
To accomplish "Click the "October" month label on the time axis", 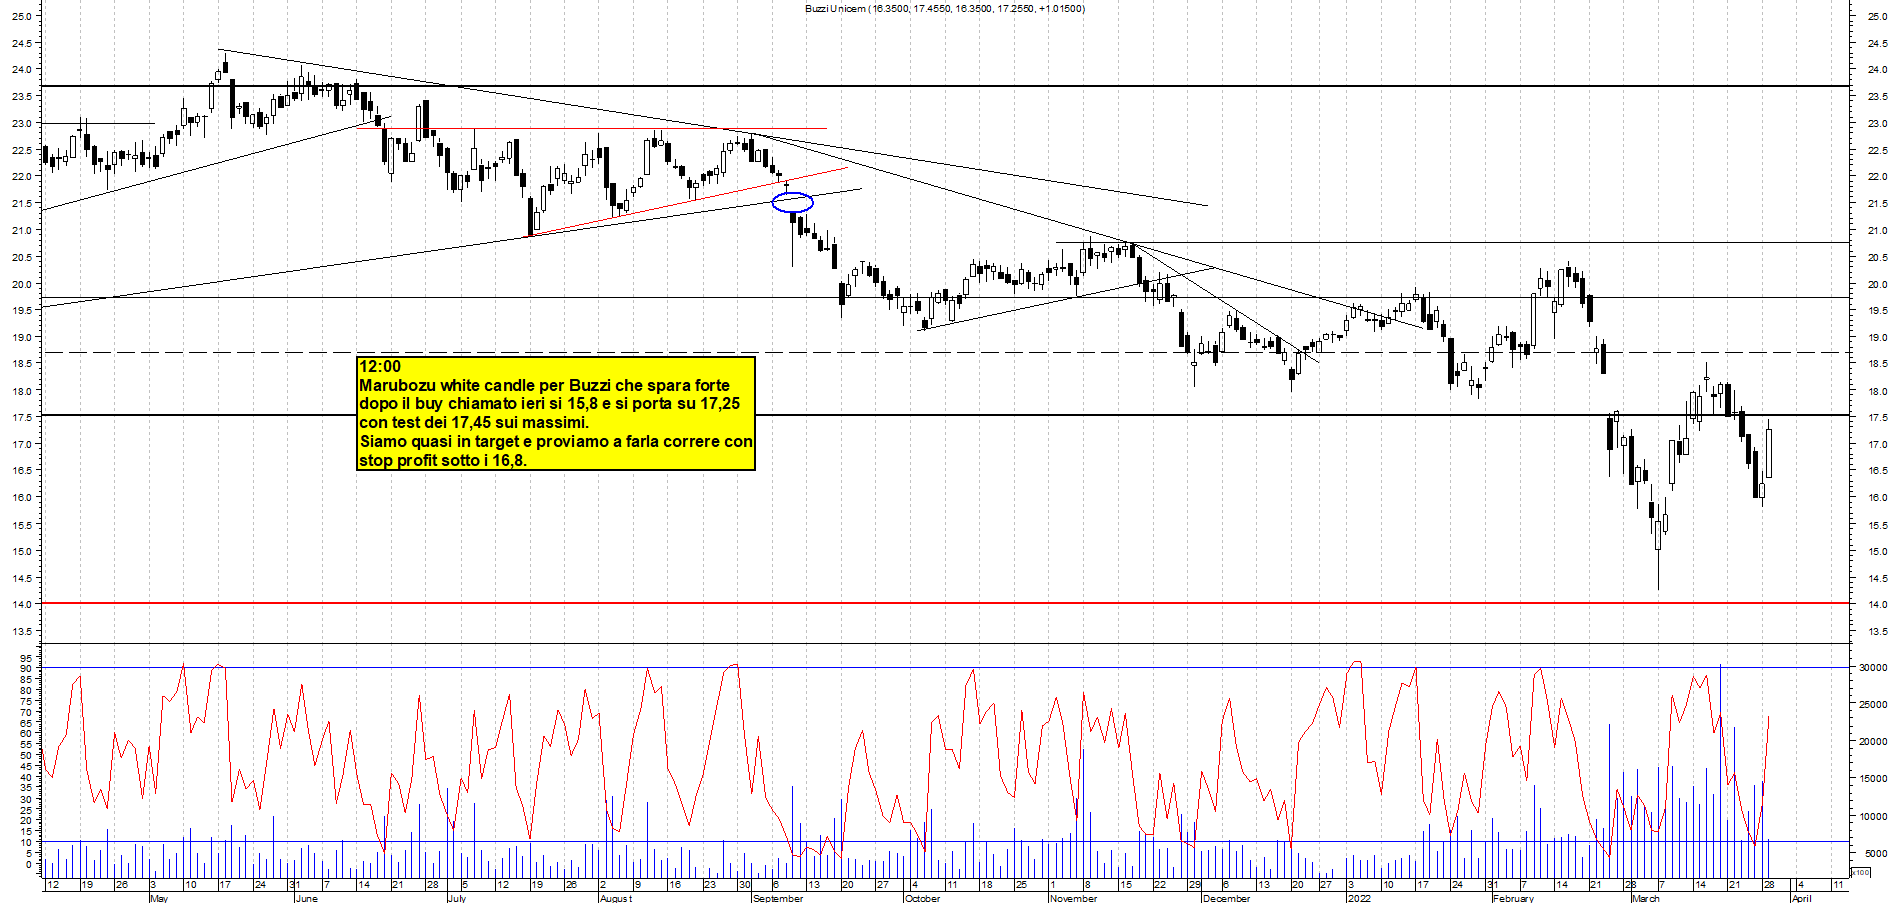I will (922, 898).
